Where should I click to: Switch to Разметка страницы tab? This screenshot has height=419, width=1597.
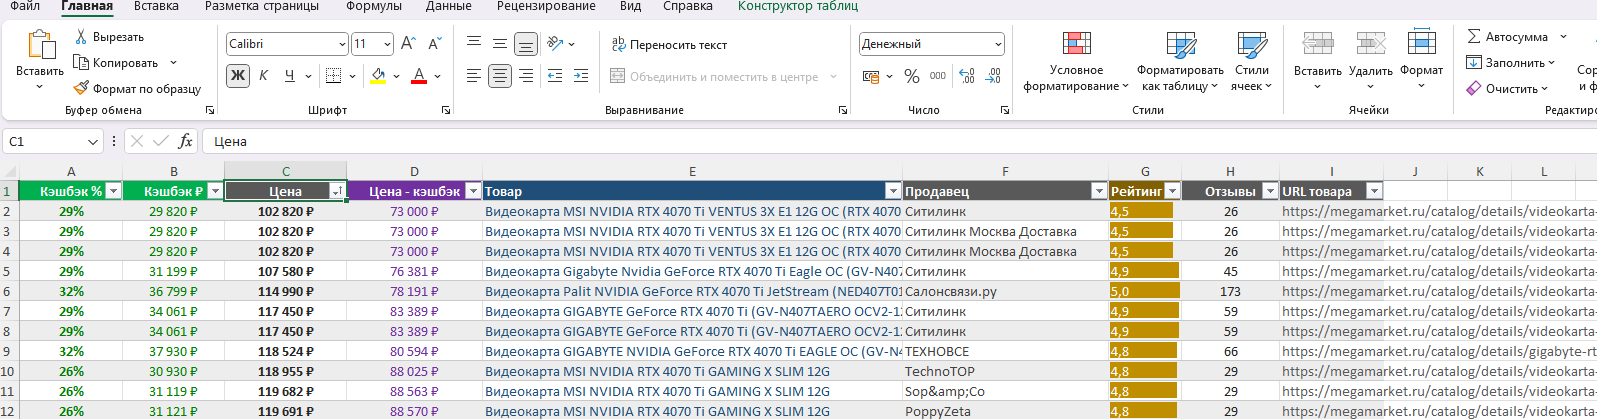(262, 6)
